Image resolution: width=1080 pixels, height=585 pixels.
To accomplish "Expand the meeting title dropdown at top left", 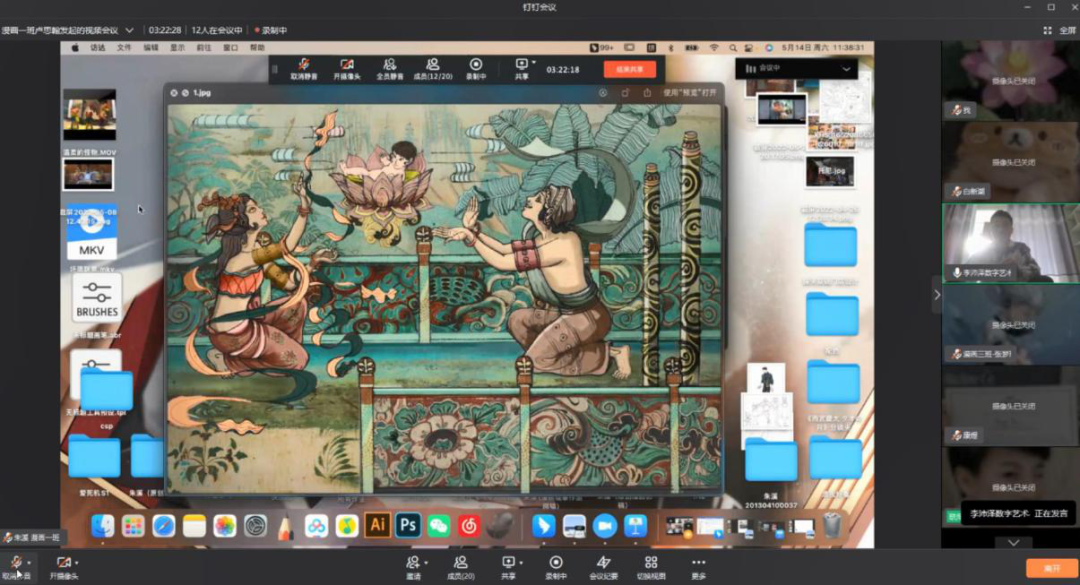I will (129, 30).
